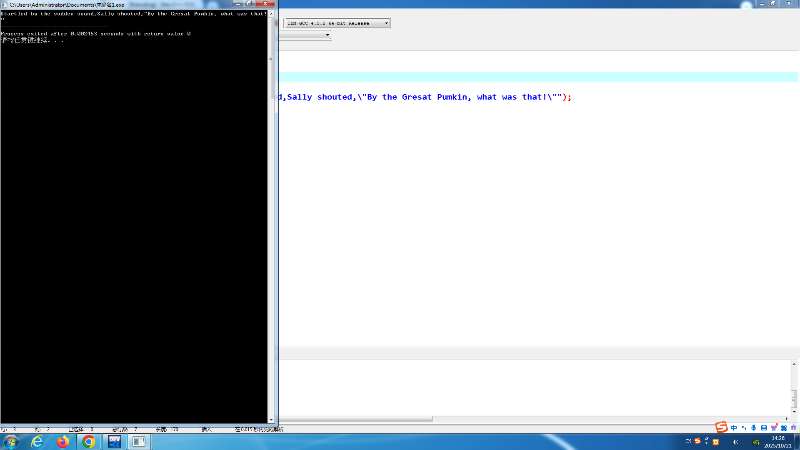Click the highlighted cyan line in editor
The image size is (800, 450).
tap(538, 77)
